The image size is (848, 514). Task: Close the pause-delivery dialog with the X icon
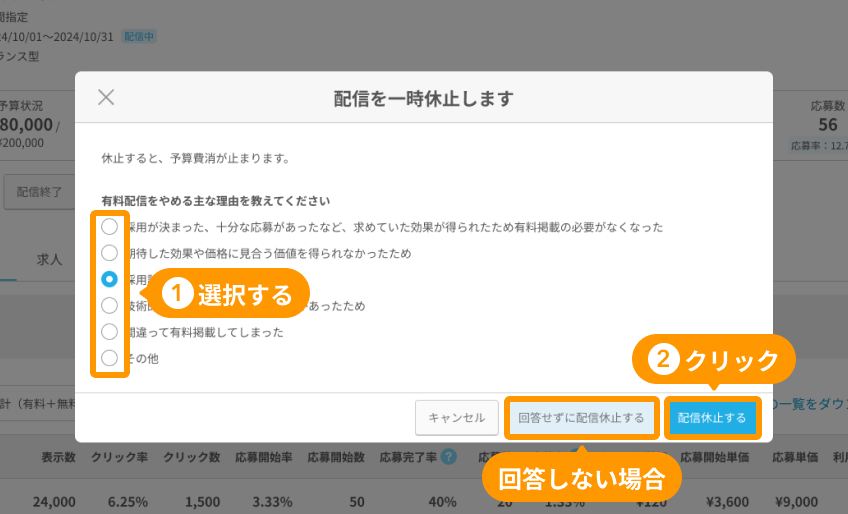(106, 97)
